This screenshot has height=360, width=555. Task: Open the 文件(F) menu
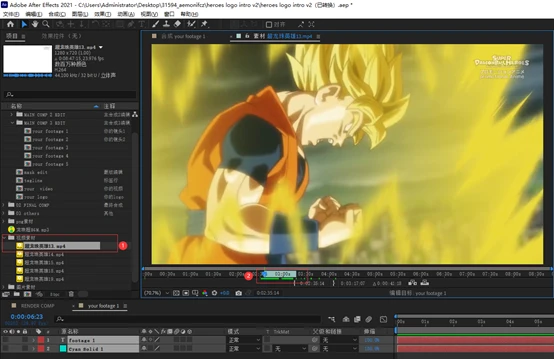pos(11,14)
